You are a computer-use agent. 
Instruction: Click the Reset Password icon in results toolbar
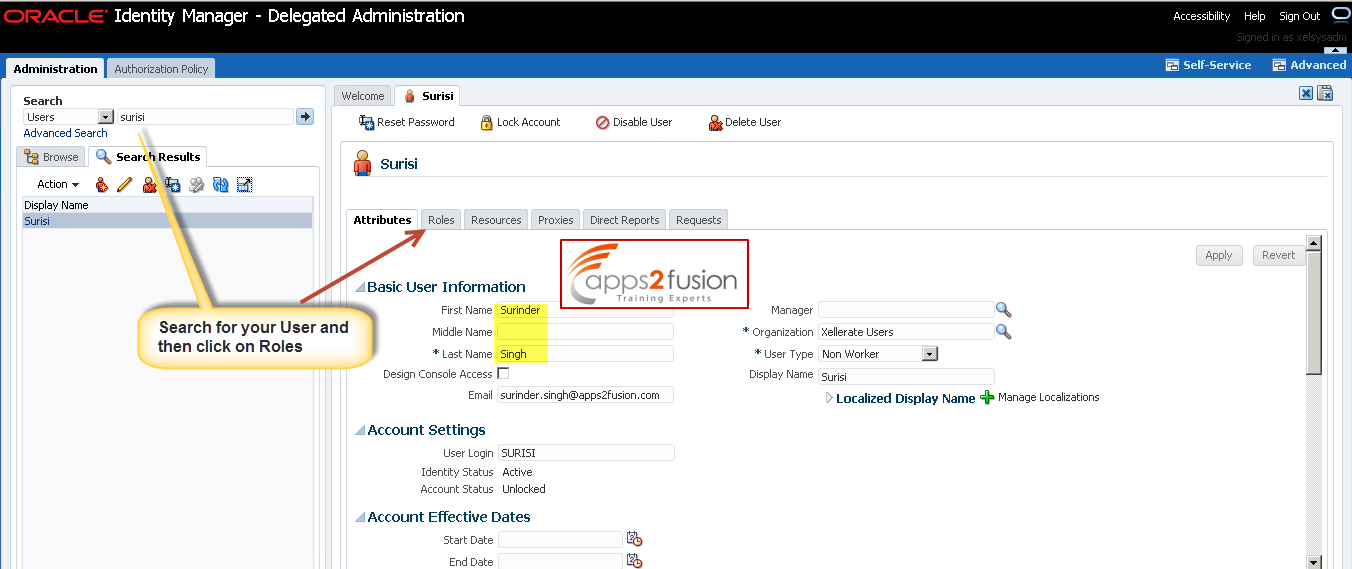172,184
